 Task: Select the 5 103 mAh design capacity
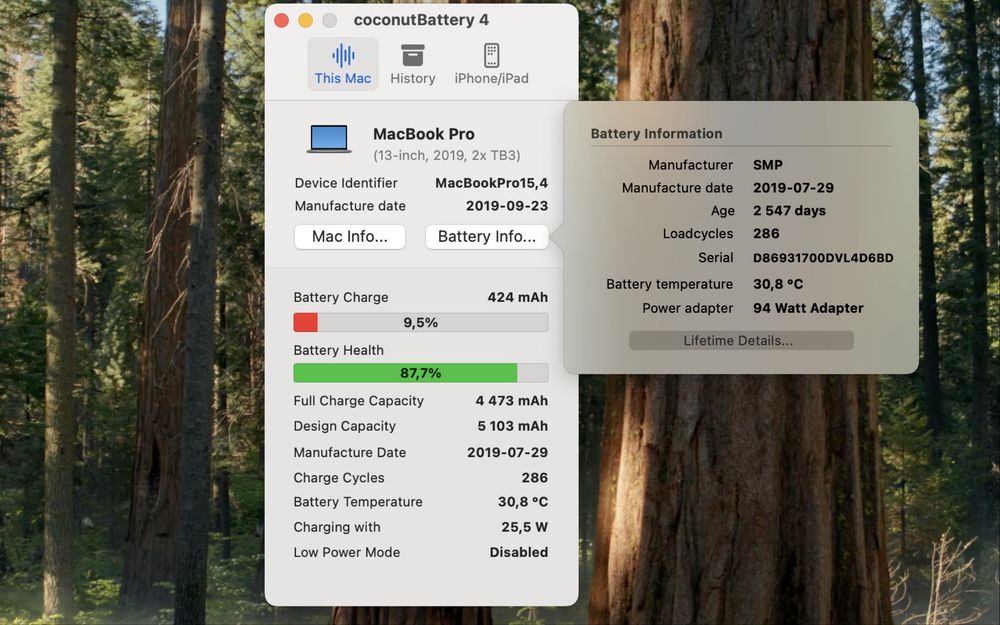coord(512,426)
